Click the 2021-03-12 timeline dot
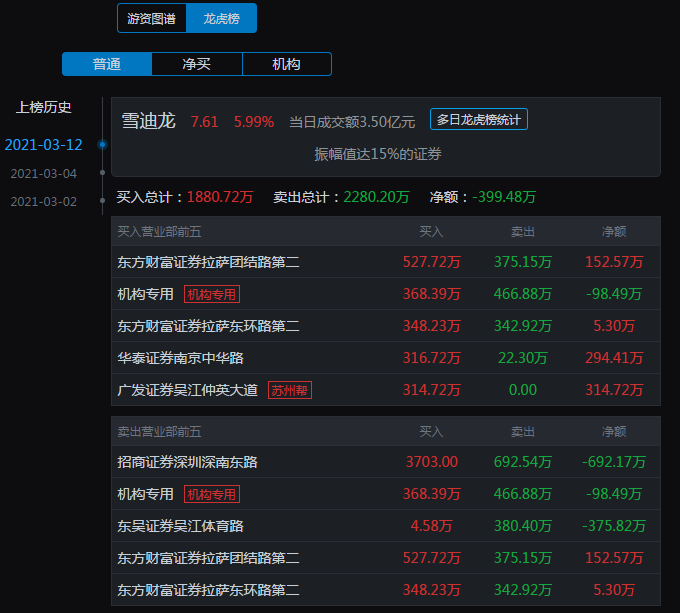680x613 pixels. tap(102, 144)
